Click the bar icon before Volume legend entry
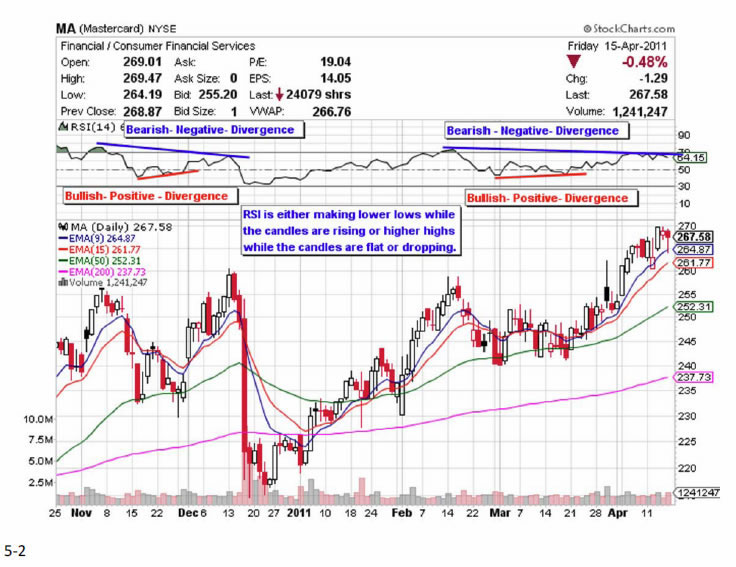This screenshot has height=567, width=736. point(63,283)
